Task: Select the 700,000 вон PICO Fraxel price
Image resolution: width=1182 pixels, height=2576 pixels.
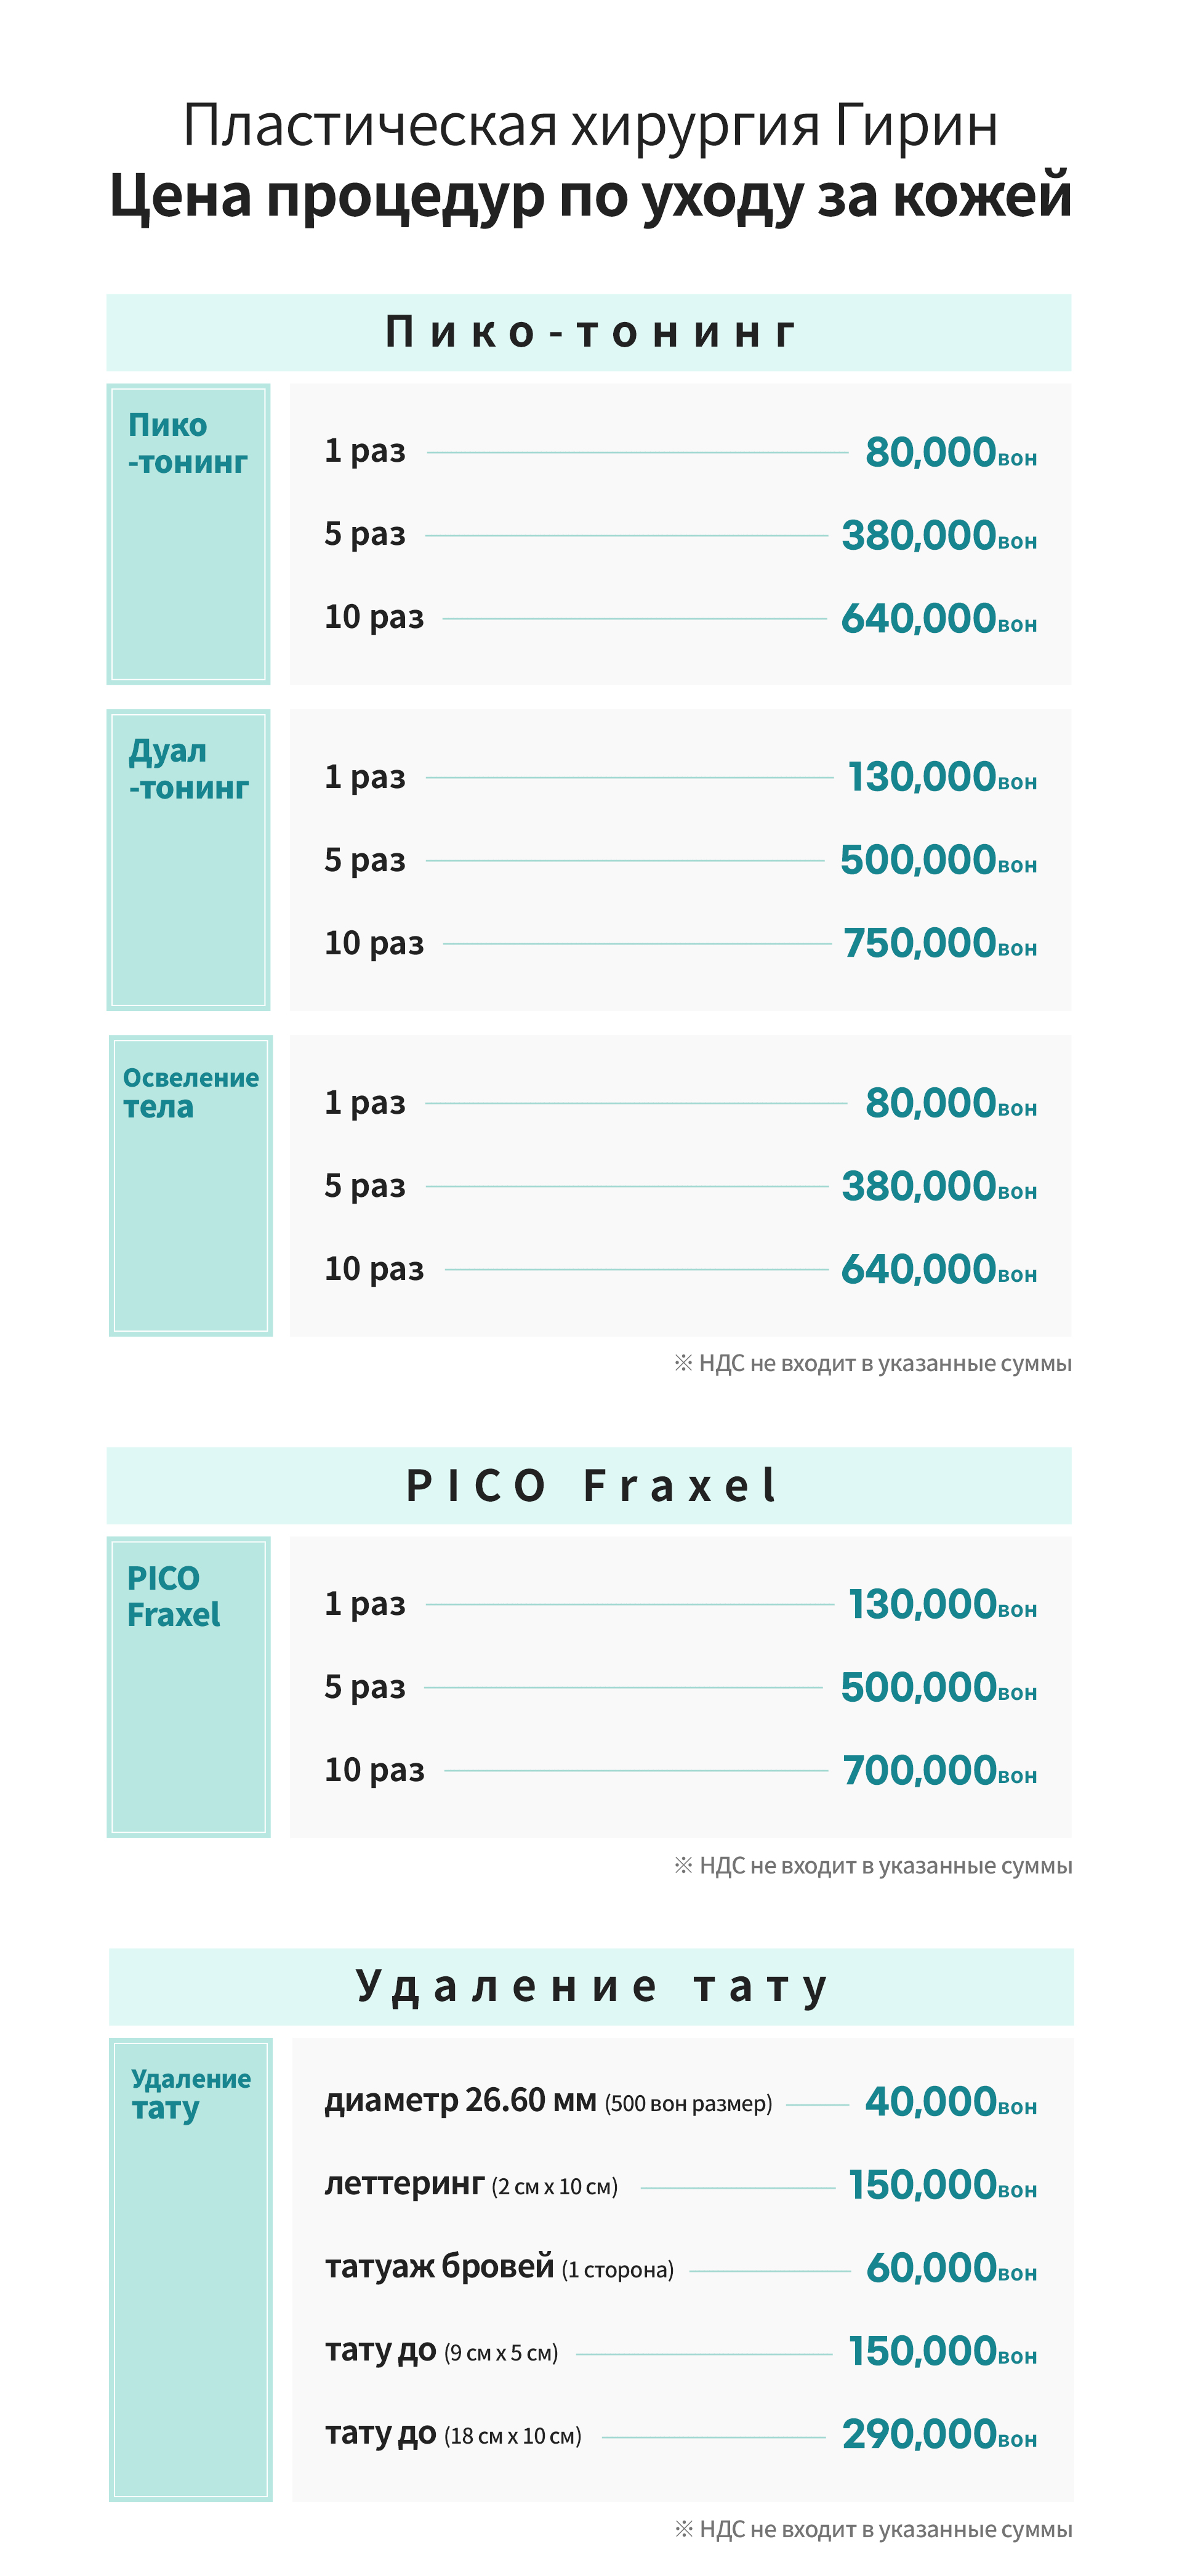Action: (x=940, y=1770)
